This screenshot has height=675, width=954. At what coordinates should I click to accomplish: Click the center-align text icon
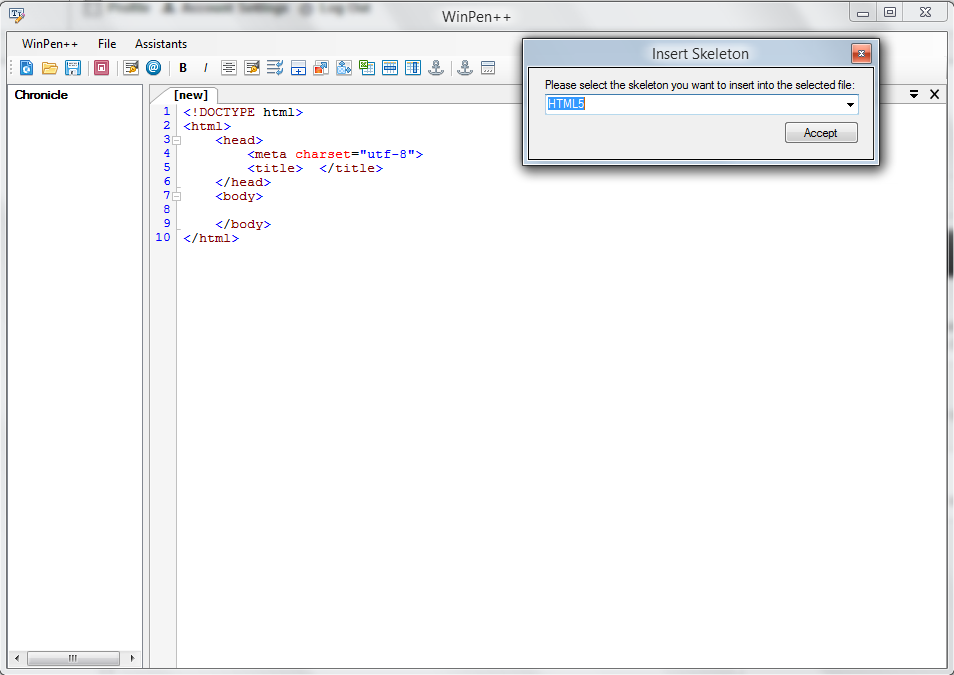[229, 68]
